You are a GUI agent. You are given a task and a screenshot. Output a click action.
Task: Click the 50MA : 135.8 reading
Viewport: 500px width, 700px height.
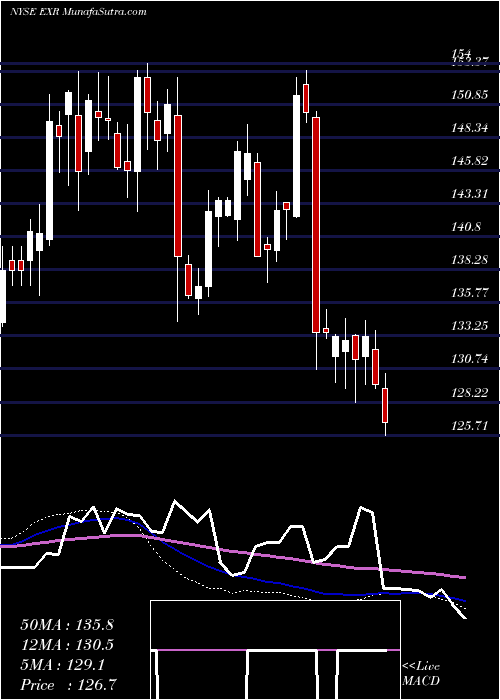67,625
